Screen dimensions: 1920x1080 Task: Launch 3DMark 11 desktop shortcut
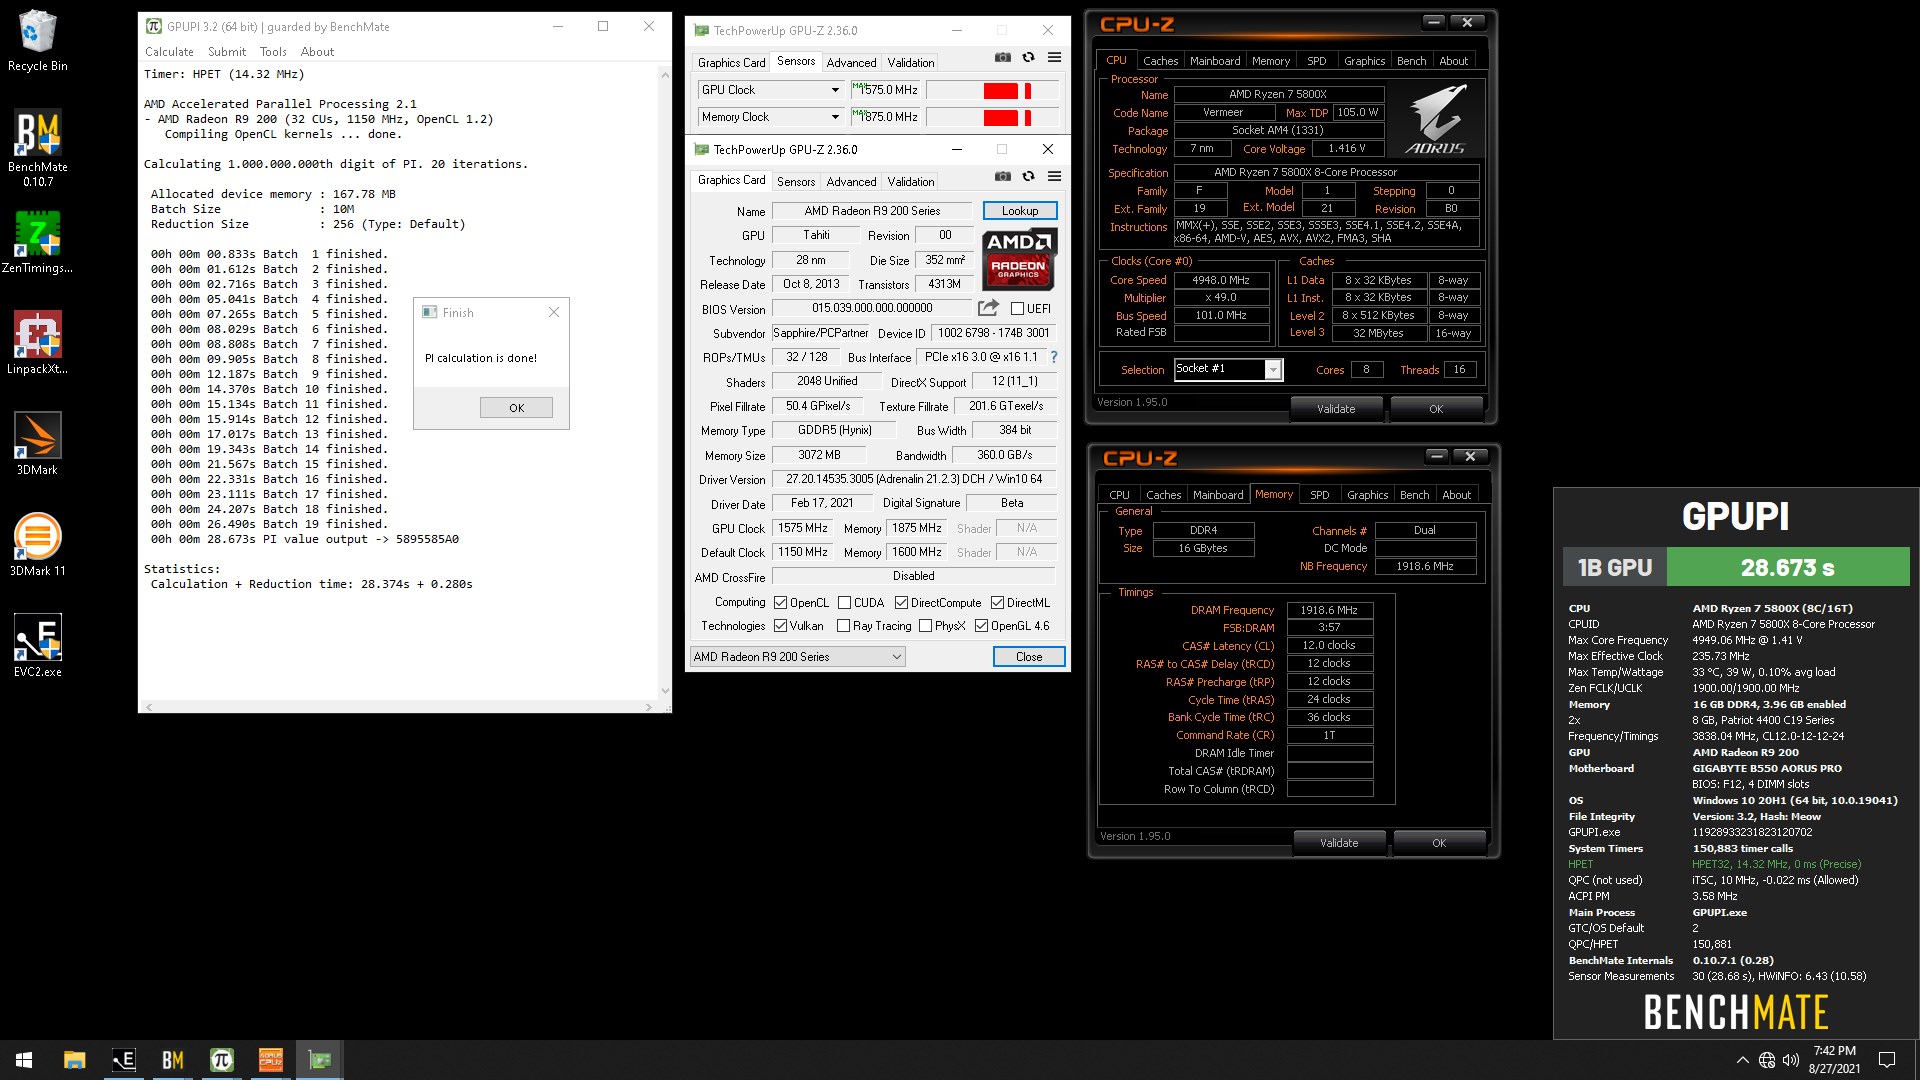click(x=37, y=544)
